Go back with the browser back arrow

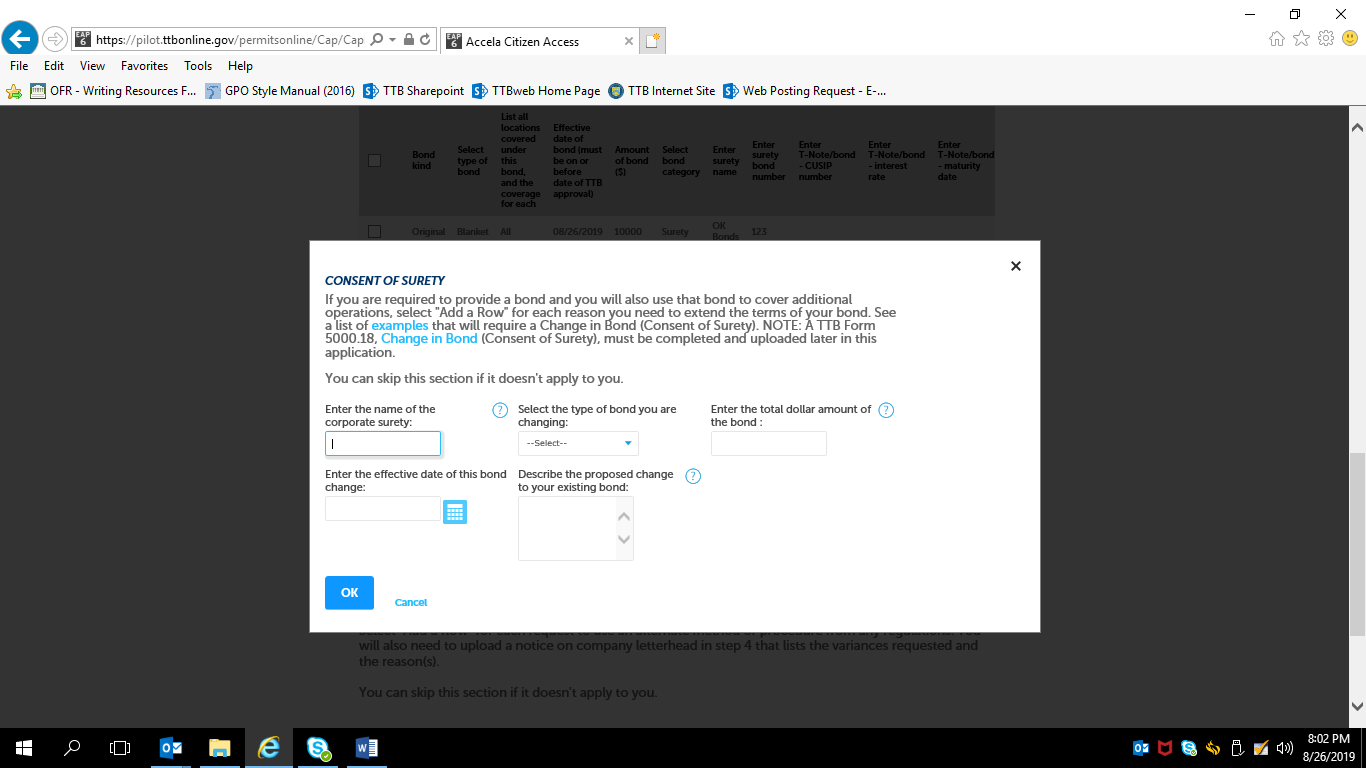click(20, 40)
